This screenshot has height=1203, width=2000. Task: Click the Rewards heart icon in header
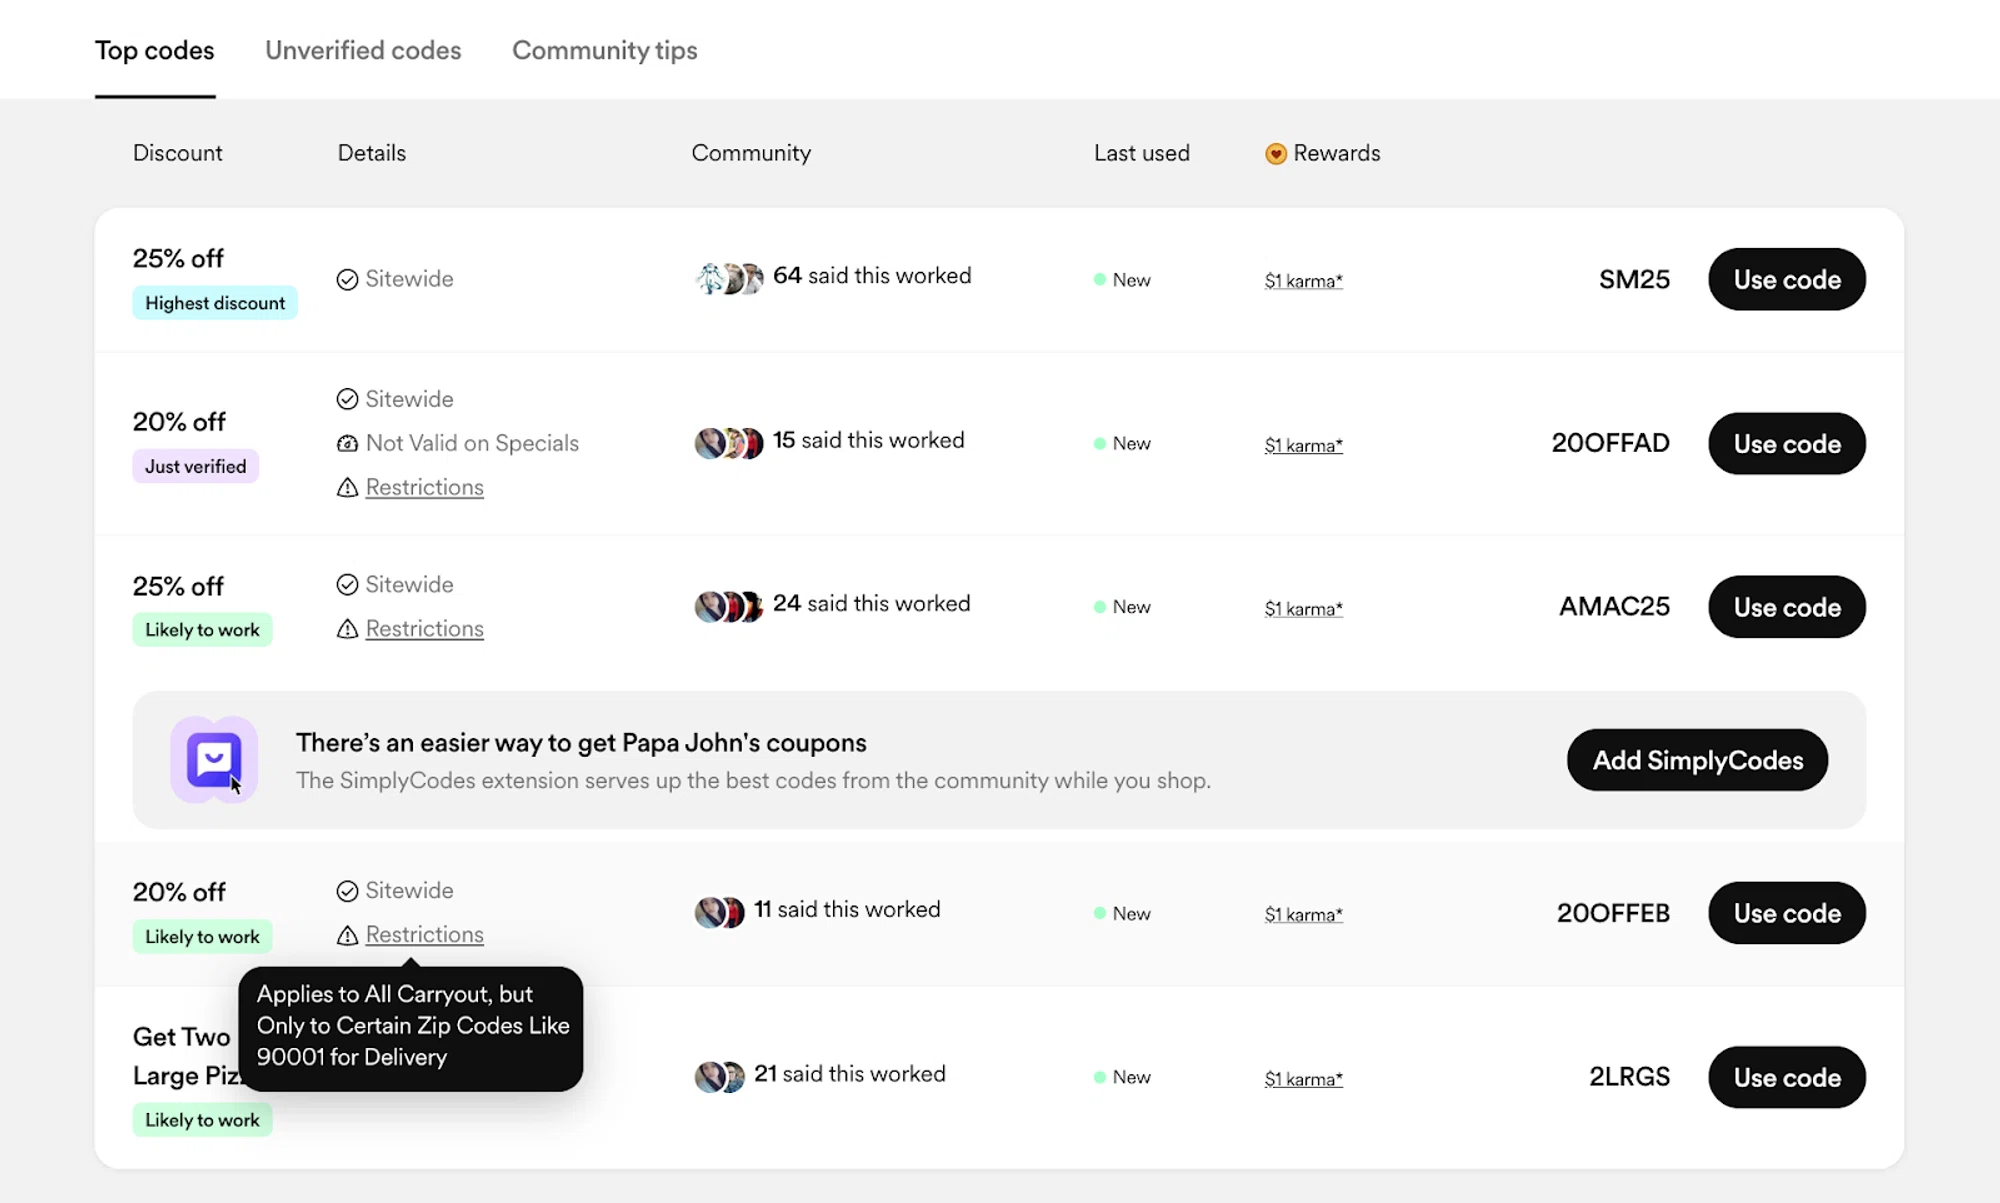coord(1275,153)
